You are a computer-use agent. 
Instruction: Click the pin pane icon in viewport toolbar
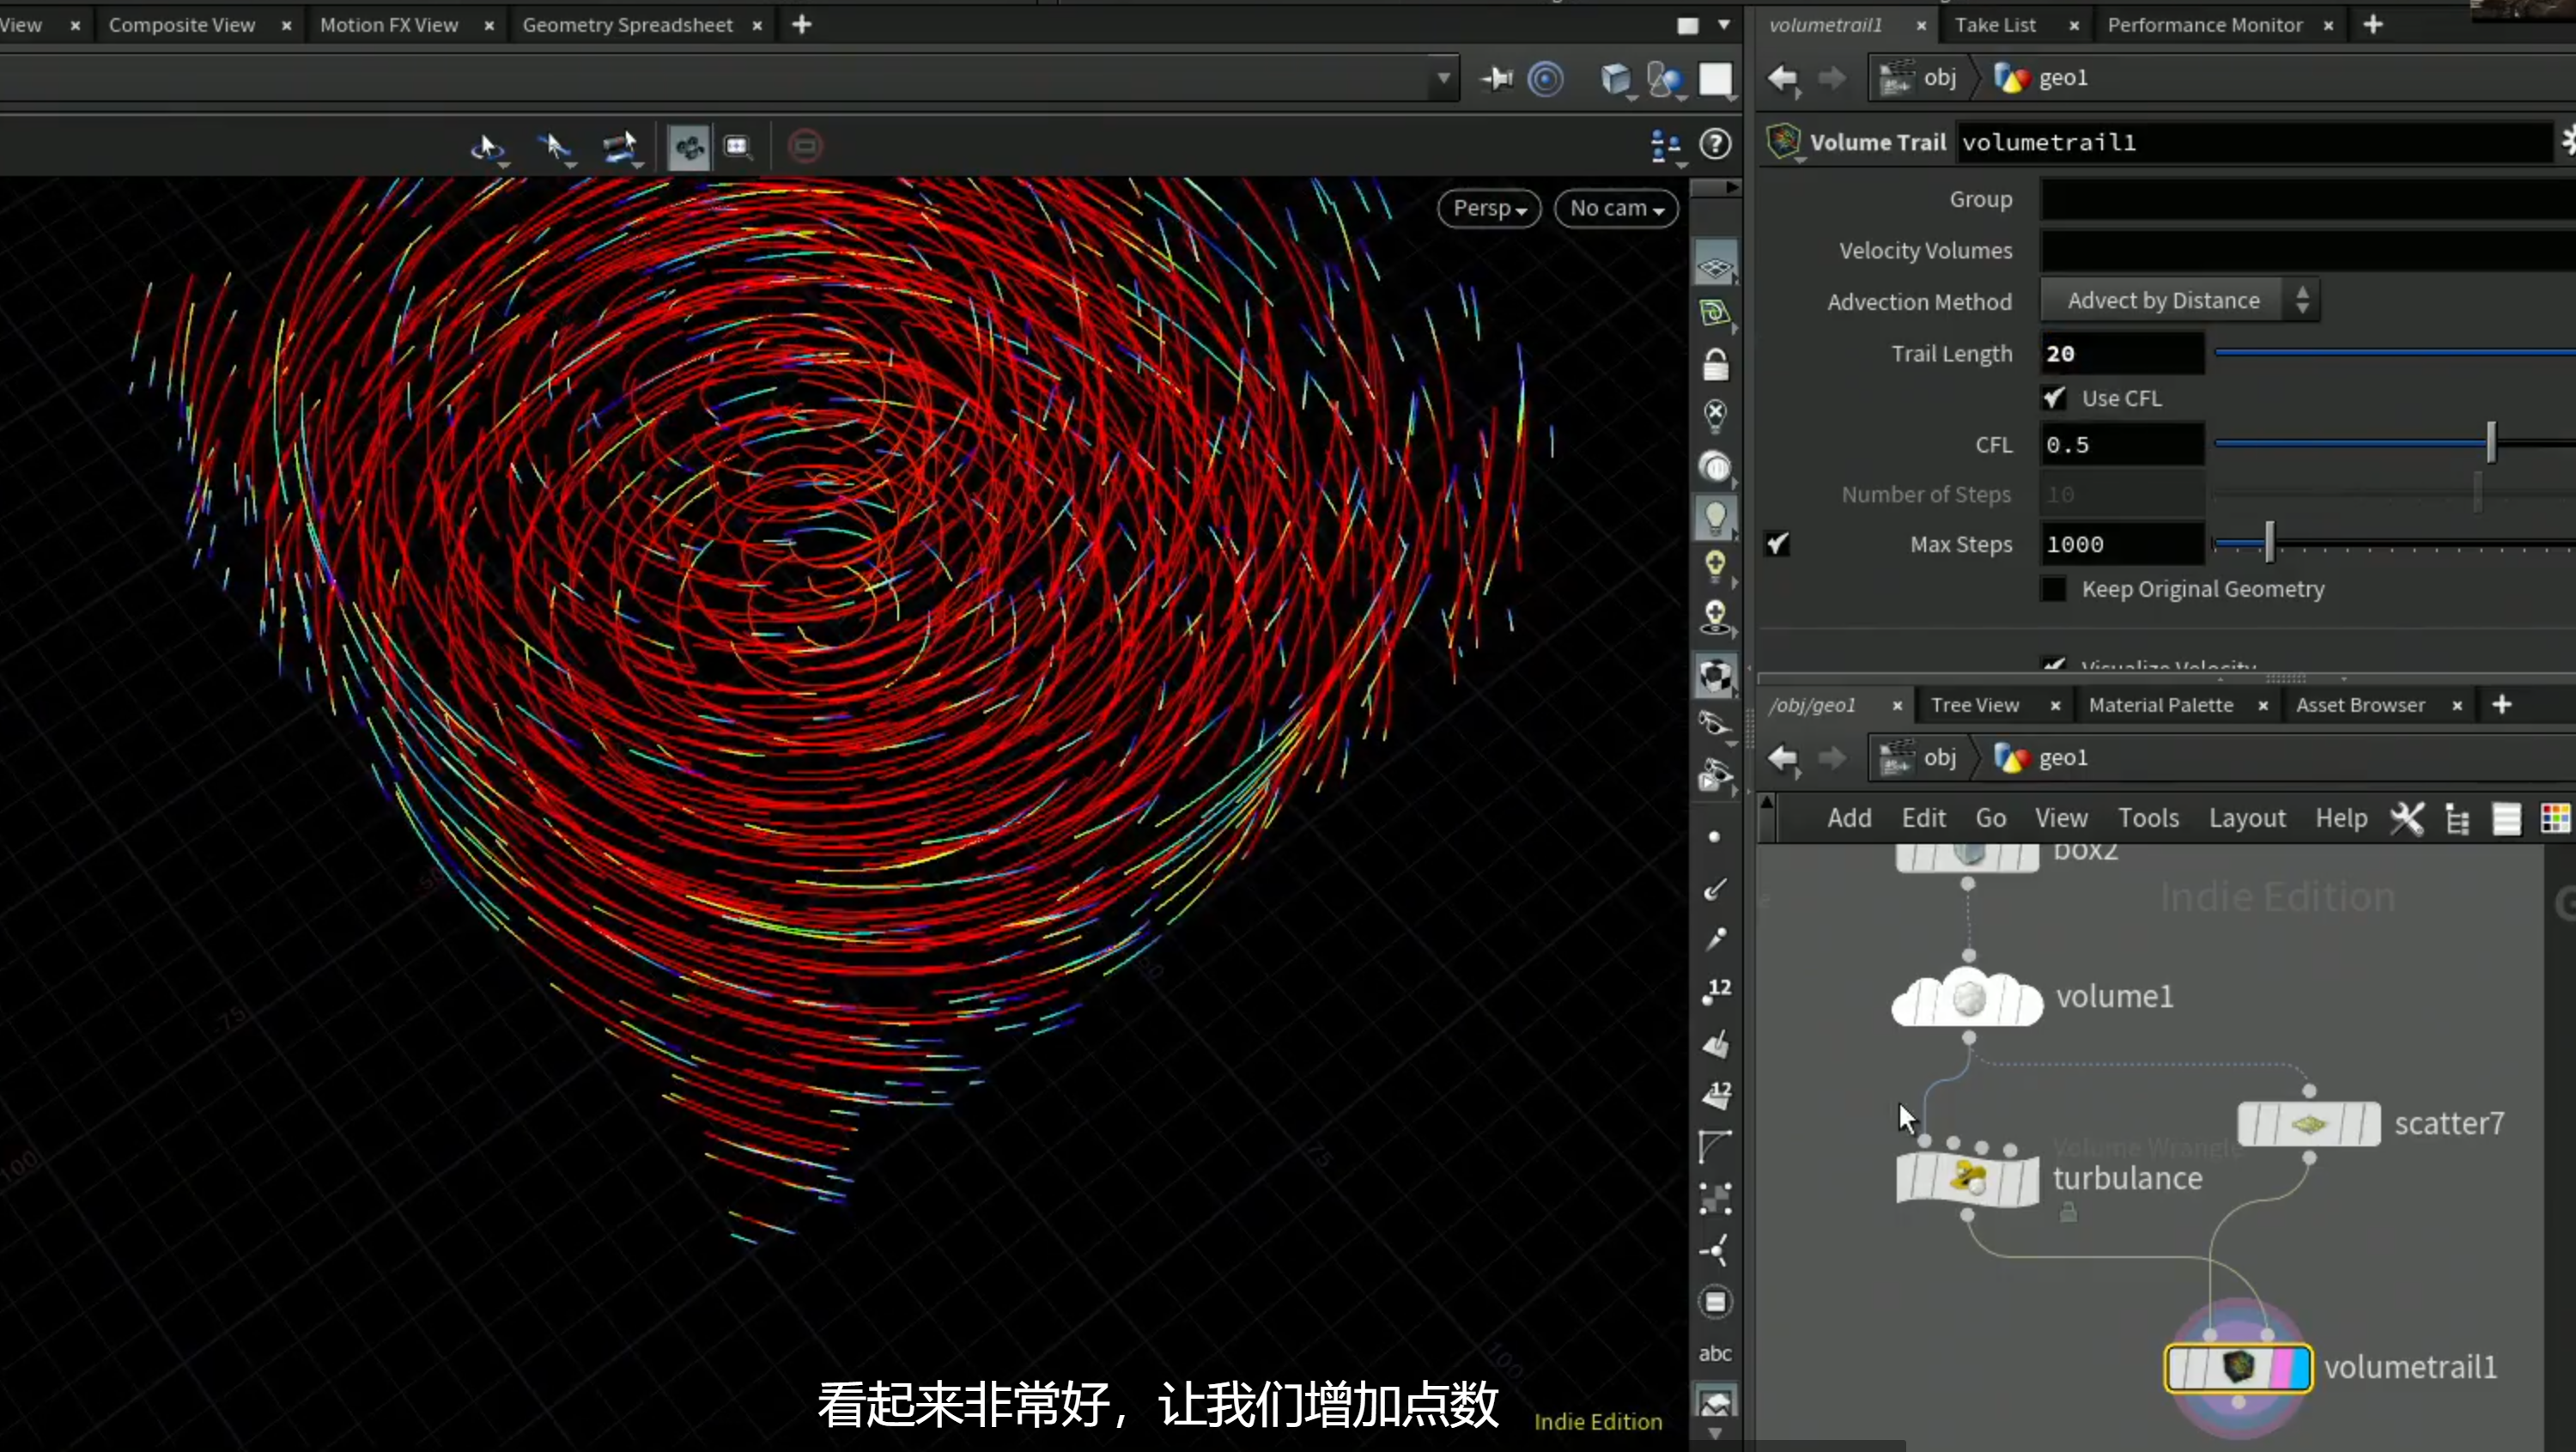[x=1497, y=79]
